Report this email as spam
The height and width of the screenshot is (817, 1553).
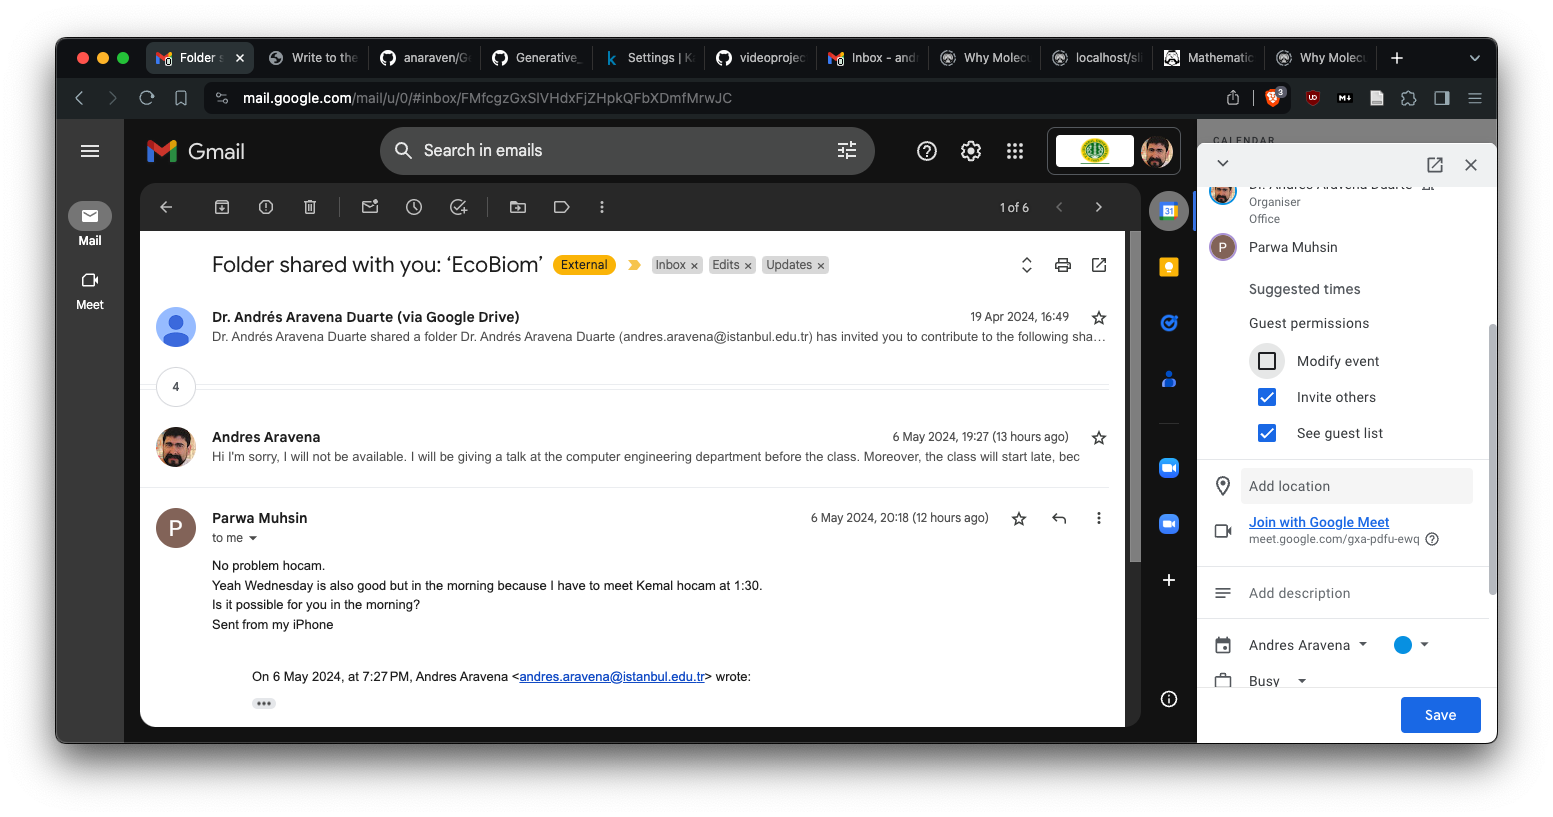tap(266, 207)
